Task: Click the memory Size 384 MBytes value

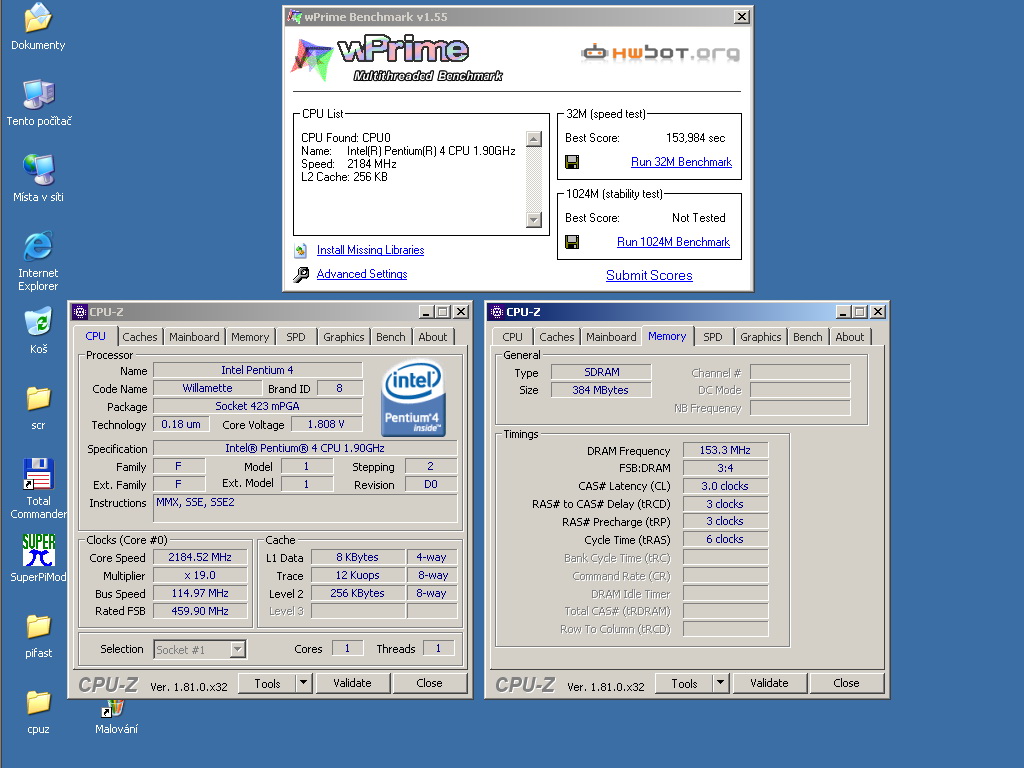Action: (601, 390)
